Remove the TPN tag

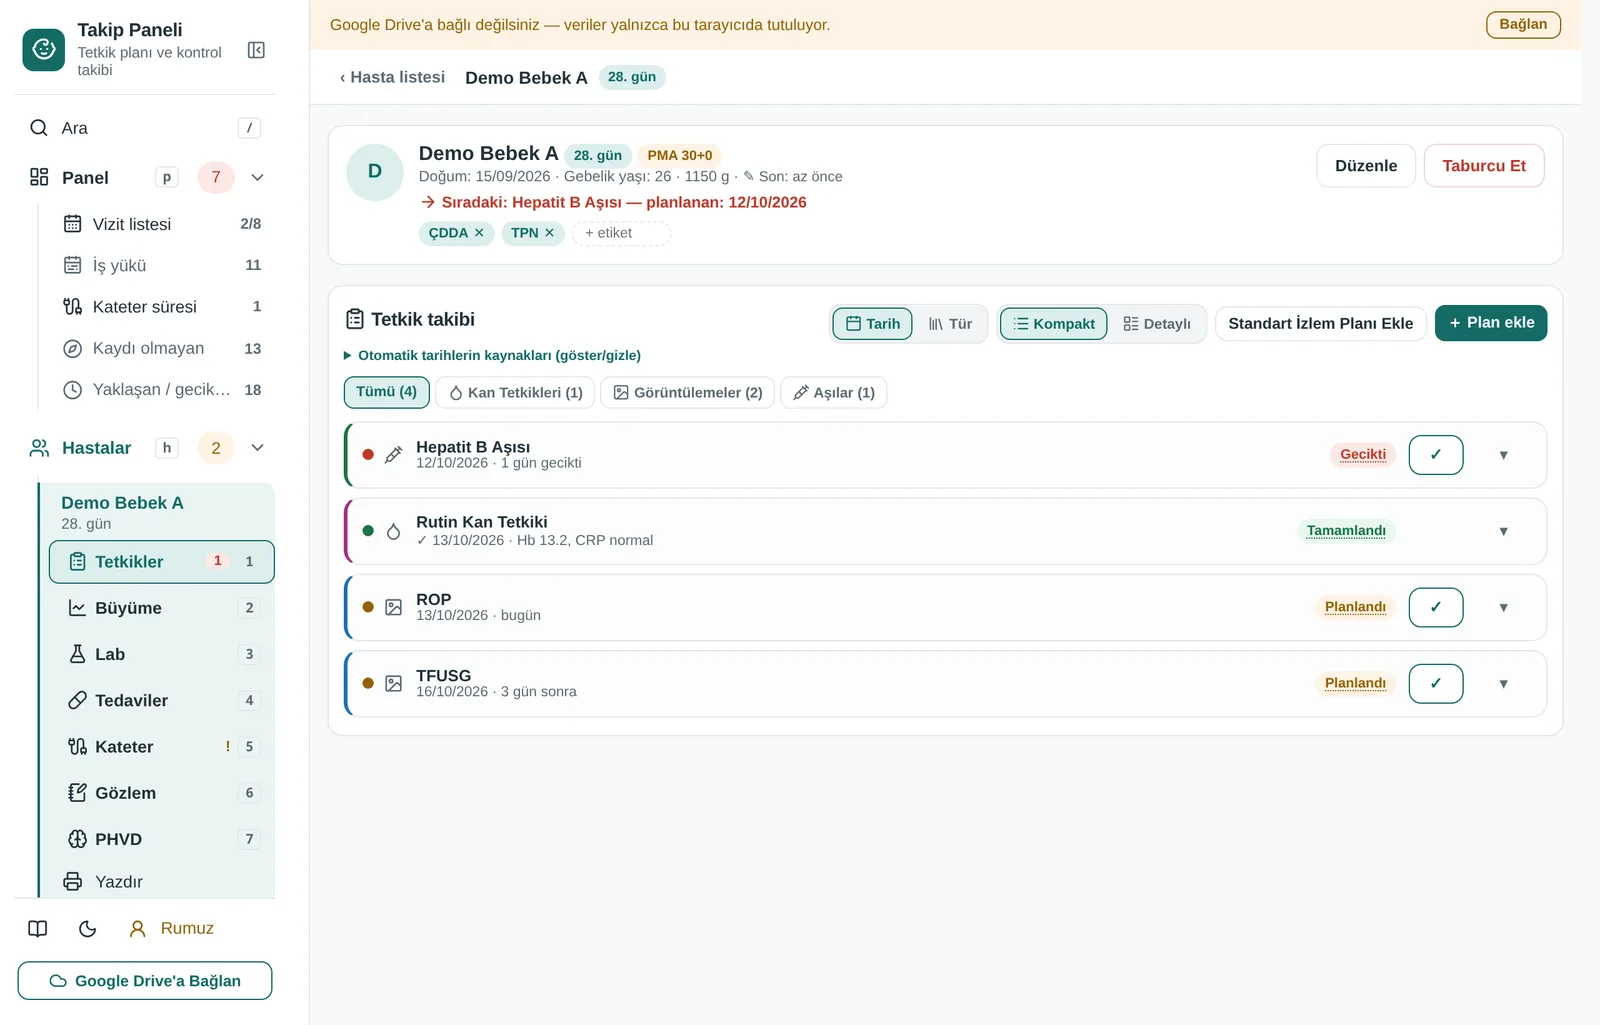549,233
